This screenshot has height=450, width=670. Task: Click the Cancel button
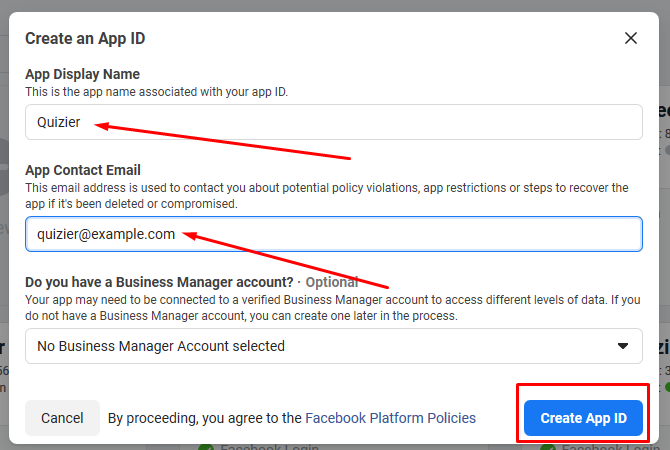(62, 418)
